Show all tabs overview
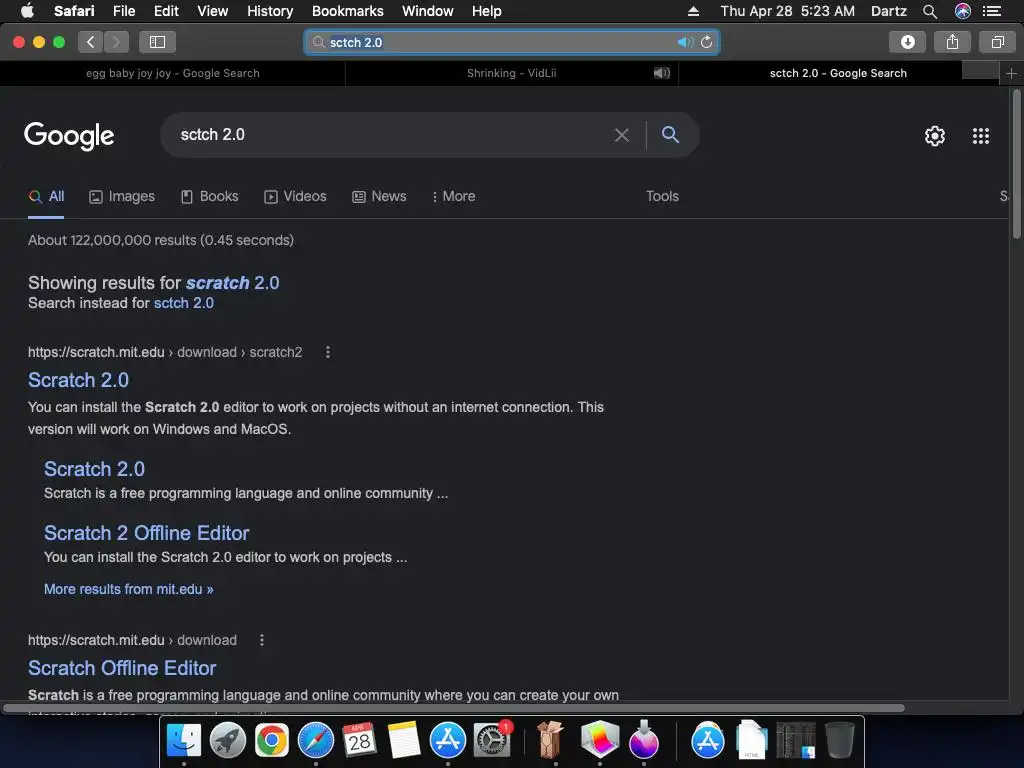Image resolution: width=1024 pixels, height=768 pixels. pos(997,42)
